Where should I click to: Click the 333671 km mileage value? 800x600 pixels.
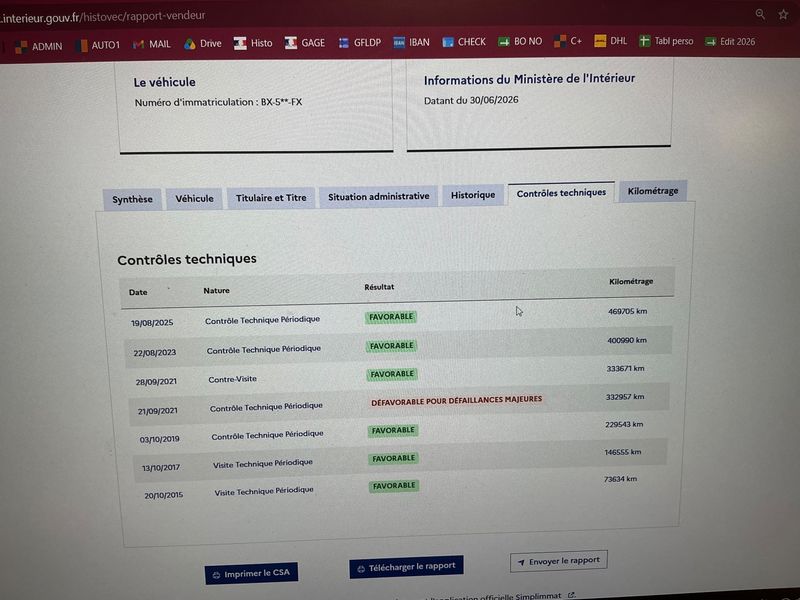click(x=626, y=368)
